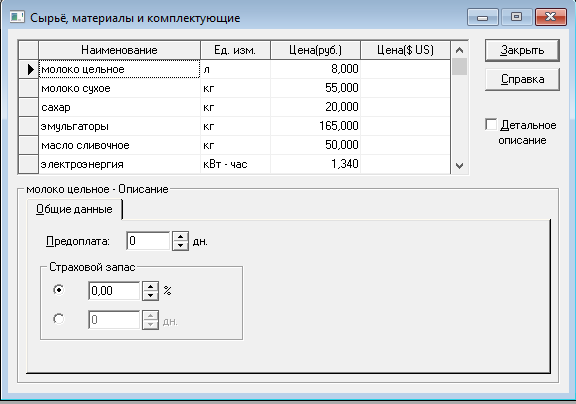The width and height of the screenshot is (576, 404).
Task: Click the Цена($ US) column header
Action: (405, 50)
